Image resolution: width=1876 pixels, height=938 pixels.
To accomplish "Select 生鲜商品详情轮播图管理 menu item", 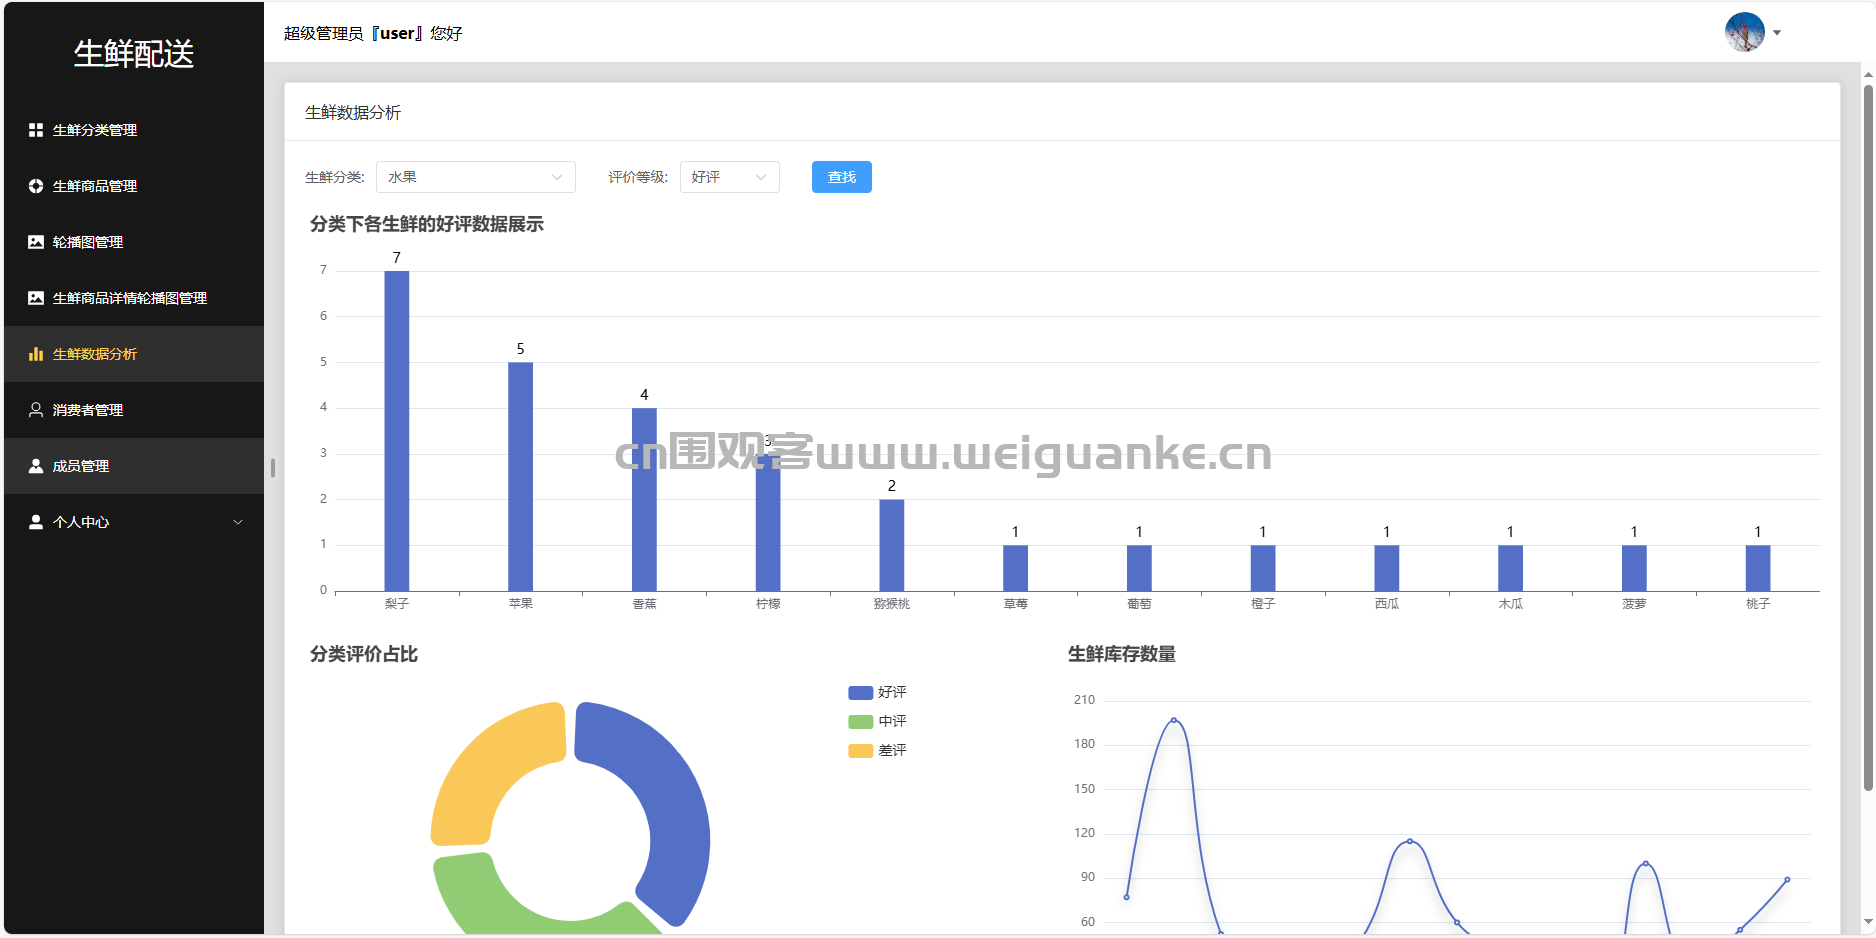I will tap(134, 298).
